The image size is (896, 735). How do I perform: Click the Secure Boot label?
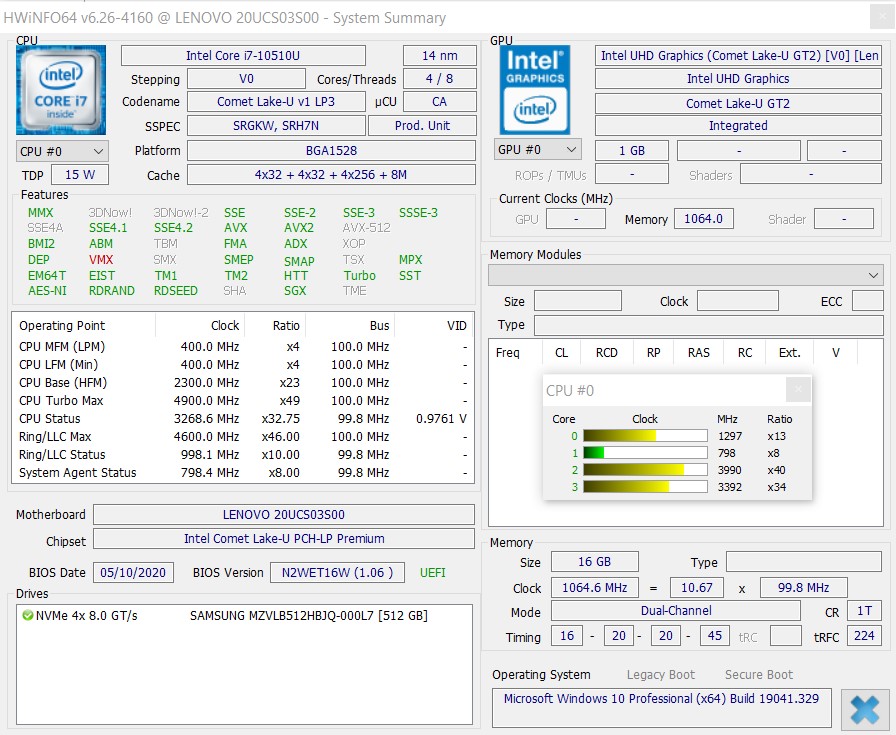(x=759, y=674)
